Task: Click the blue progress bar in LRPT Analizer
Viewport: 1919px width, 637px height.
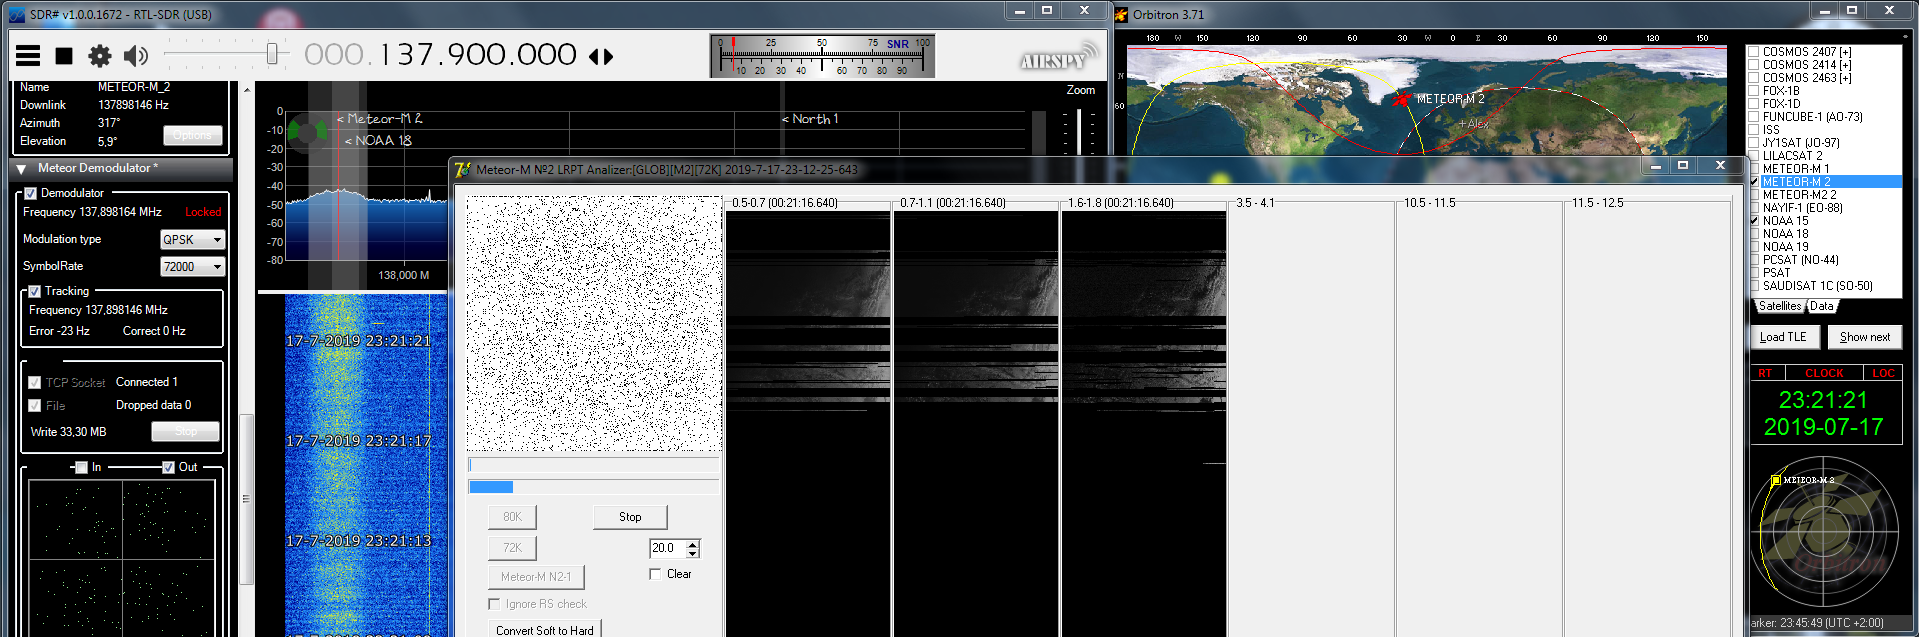Action: coord(594,487)
